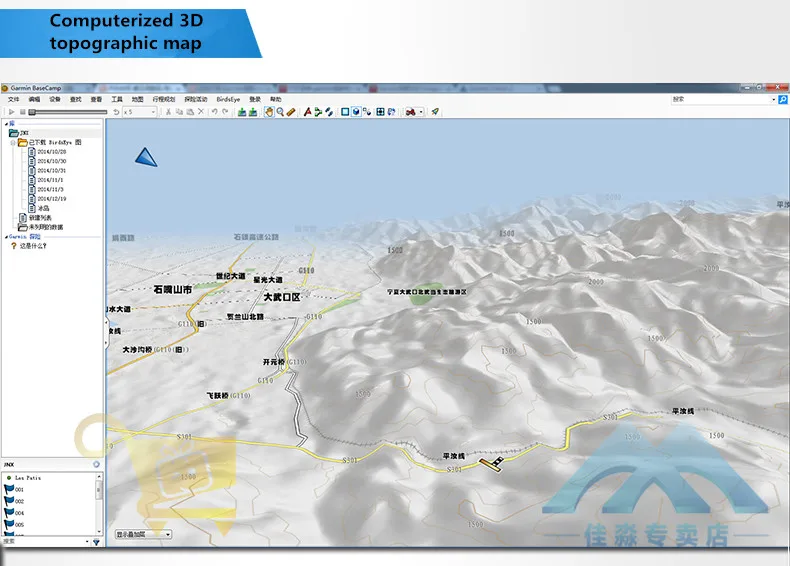The width and height of the screenshot is (790, 566).
Task: Switch to 3D map view icon
Action: coord(356,112)
